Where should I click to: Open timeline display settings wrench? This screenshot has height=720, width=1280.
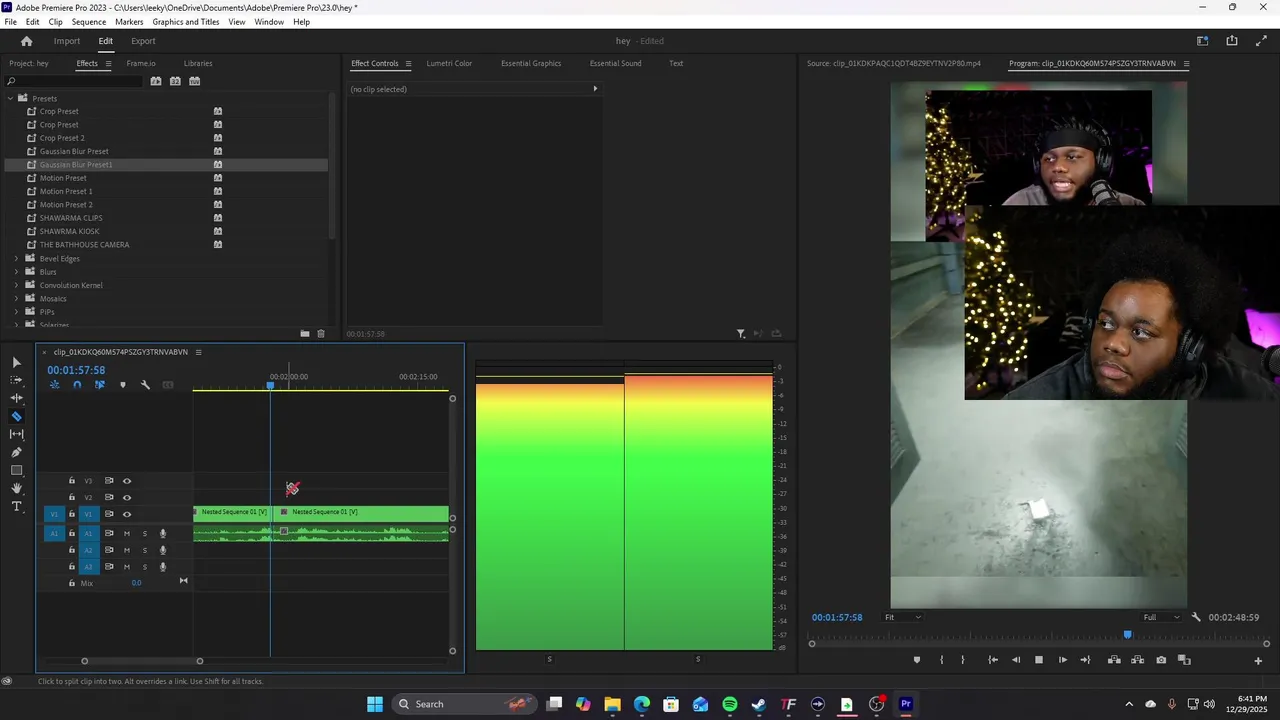pyautogui.click(x=145, y=385)
